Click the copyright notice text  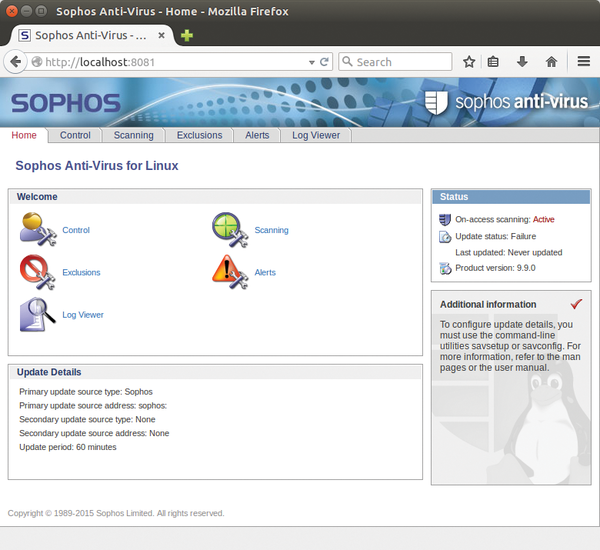116,513
